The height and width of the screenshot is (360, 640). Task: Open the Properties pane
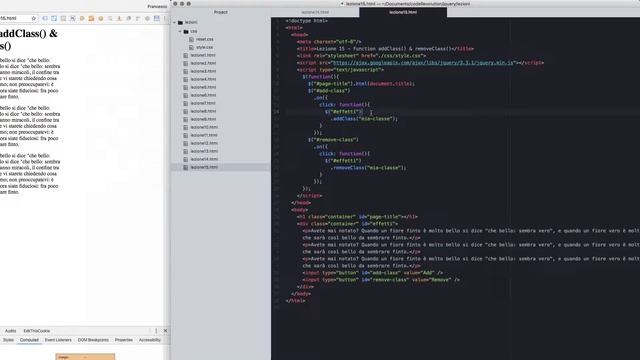(x=124, y=340)
